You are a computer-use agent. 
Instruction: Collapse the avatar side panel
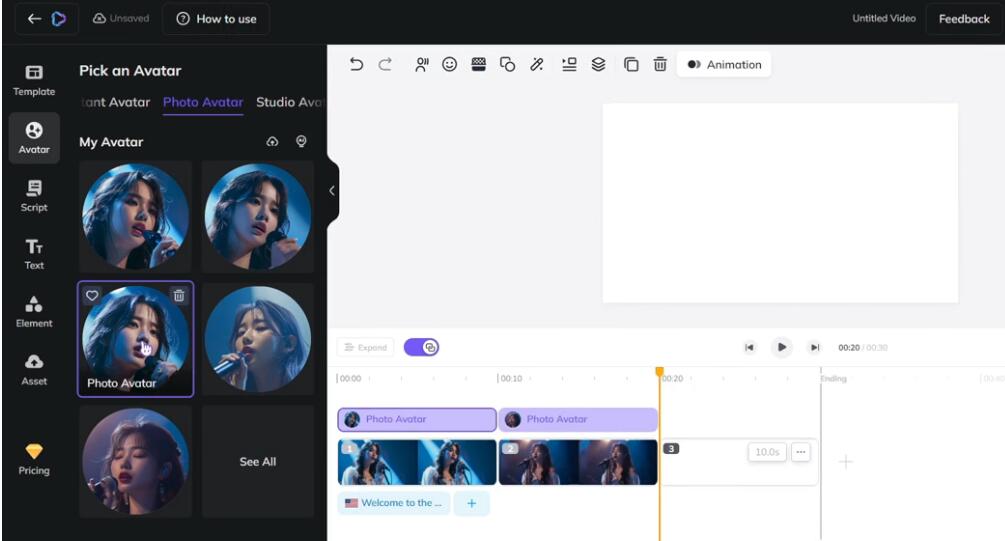point(332,190)
